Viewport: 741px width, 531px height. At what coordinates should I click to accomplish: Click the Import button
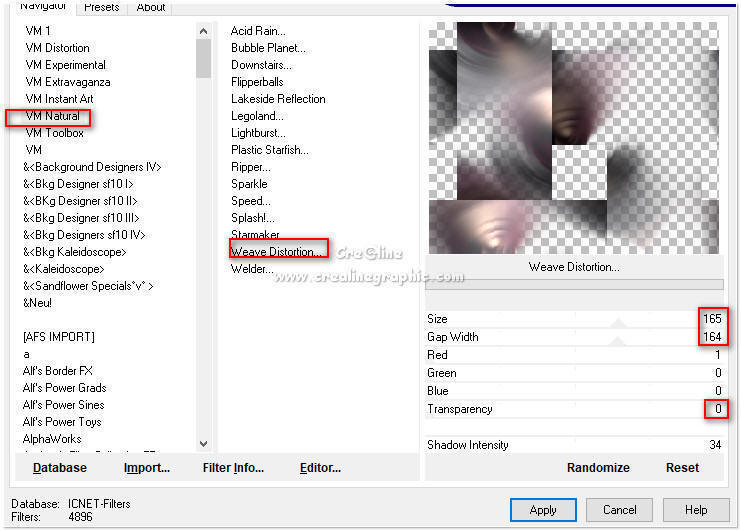tap(146, 467)
